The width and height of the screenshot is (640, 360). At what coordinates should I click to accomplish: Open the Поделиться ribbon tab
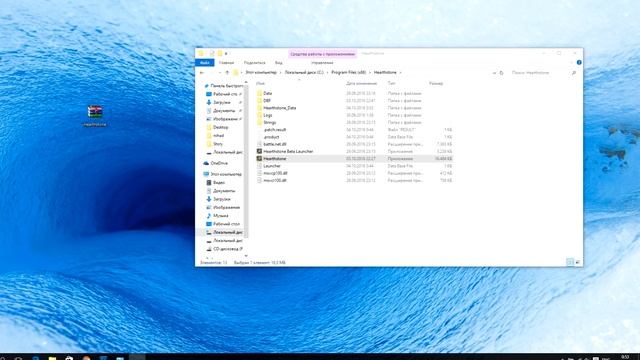tap(255, 63)
